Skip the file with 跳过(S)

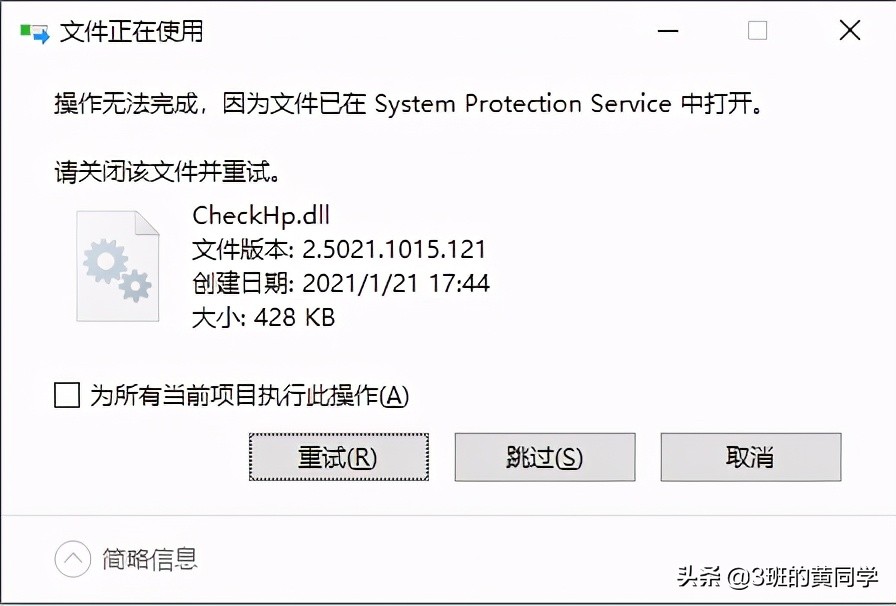[x=544, y=458]
